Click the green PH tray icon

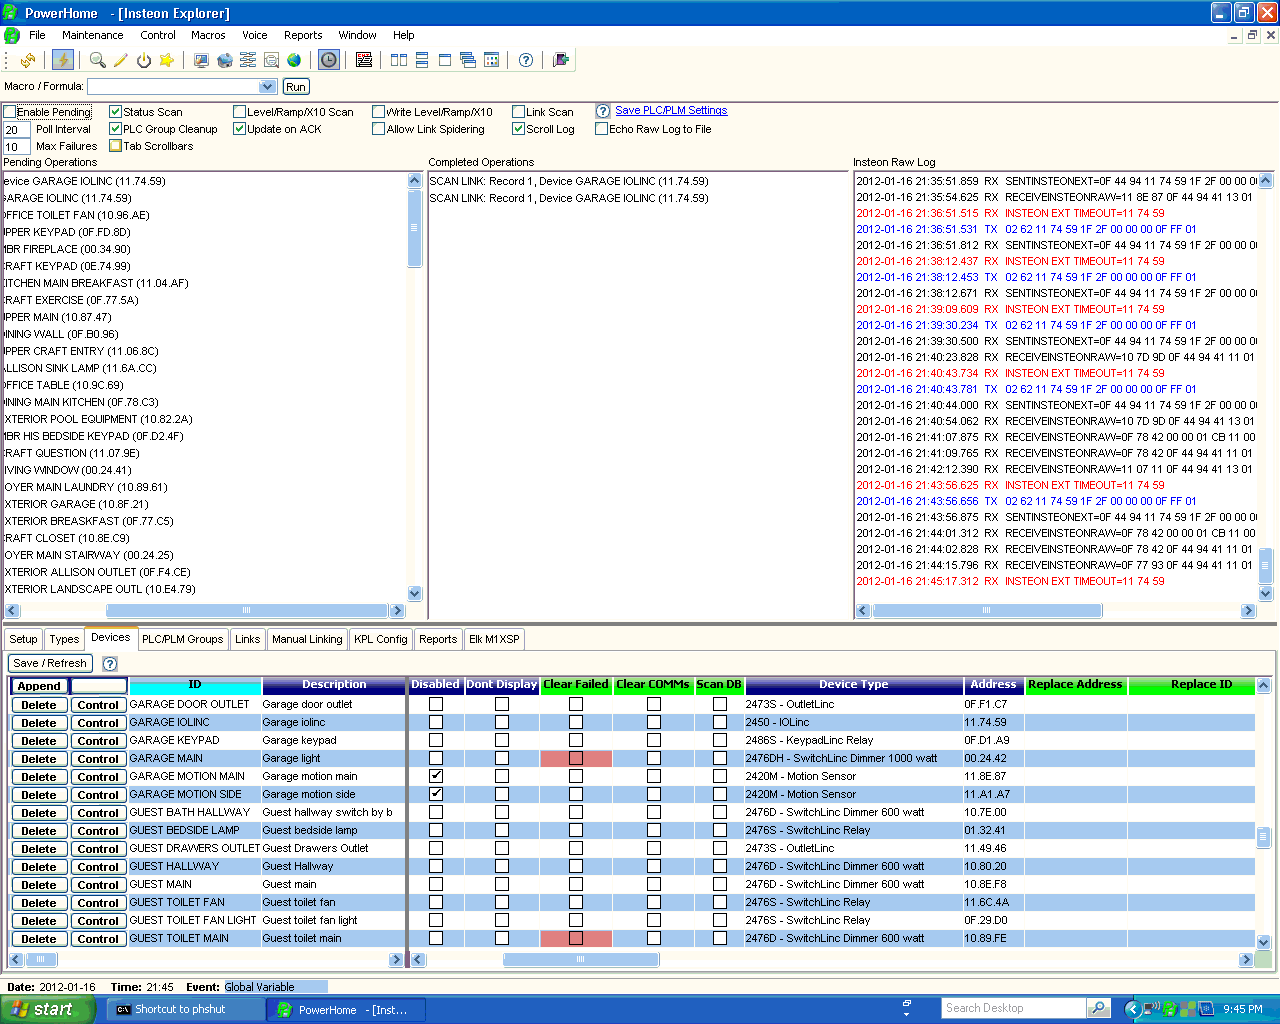coord(1169,1009)
